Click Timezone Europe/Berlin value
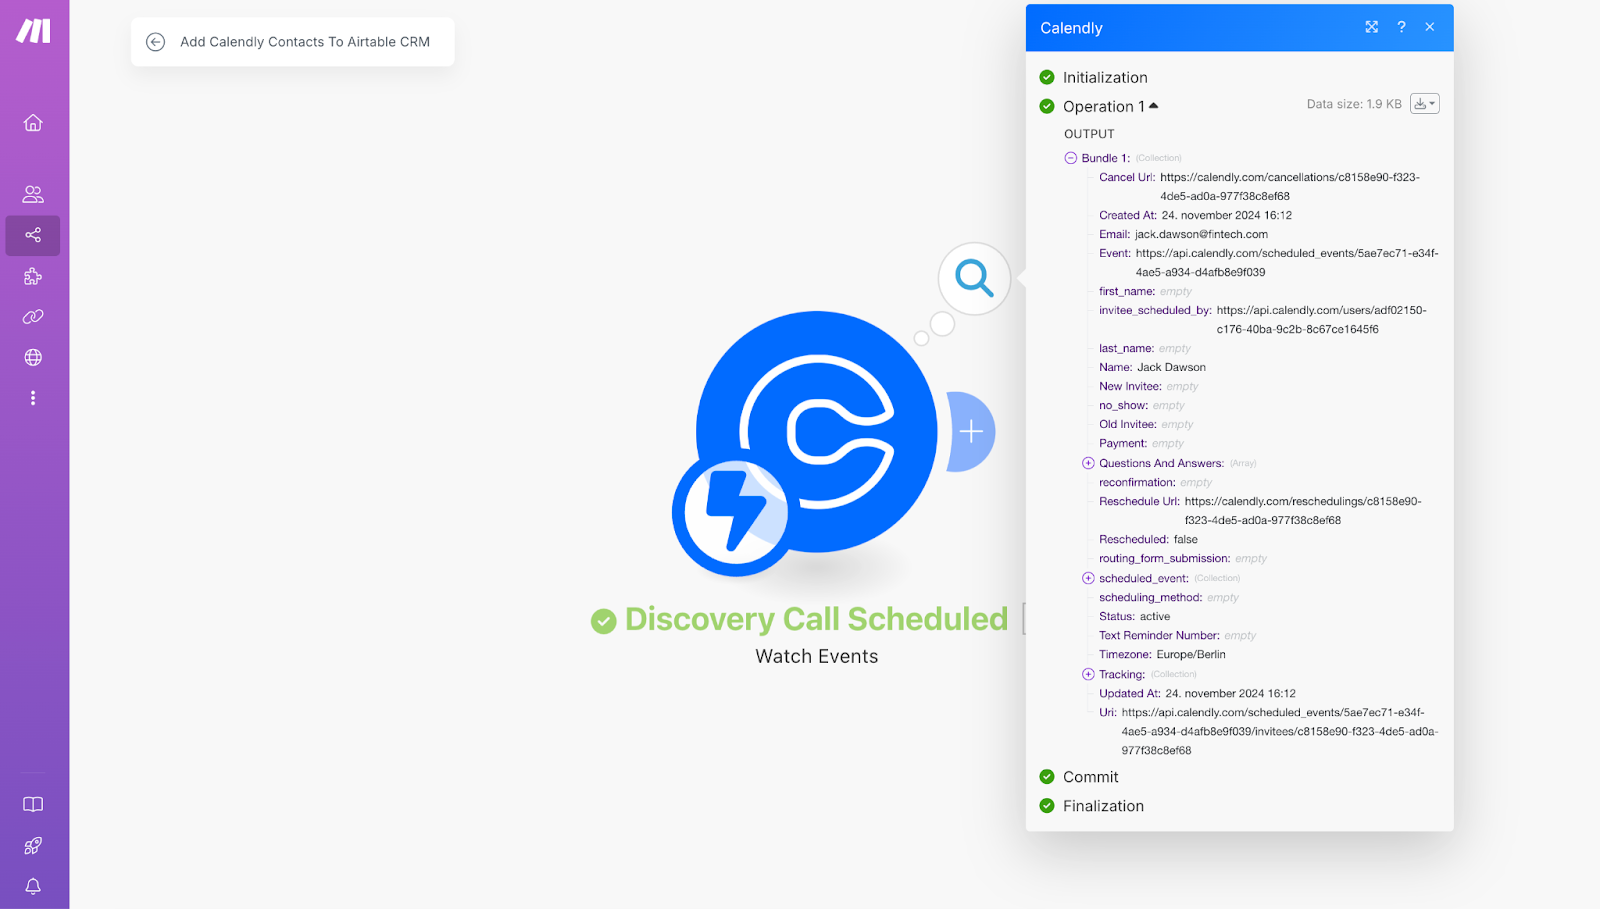Image resolution: width=1600 pixels, height=909 pixels. pos(1191,654)
